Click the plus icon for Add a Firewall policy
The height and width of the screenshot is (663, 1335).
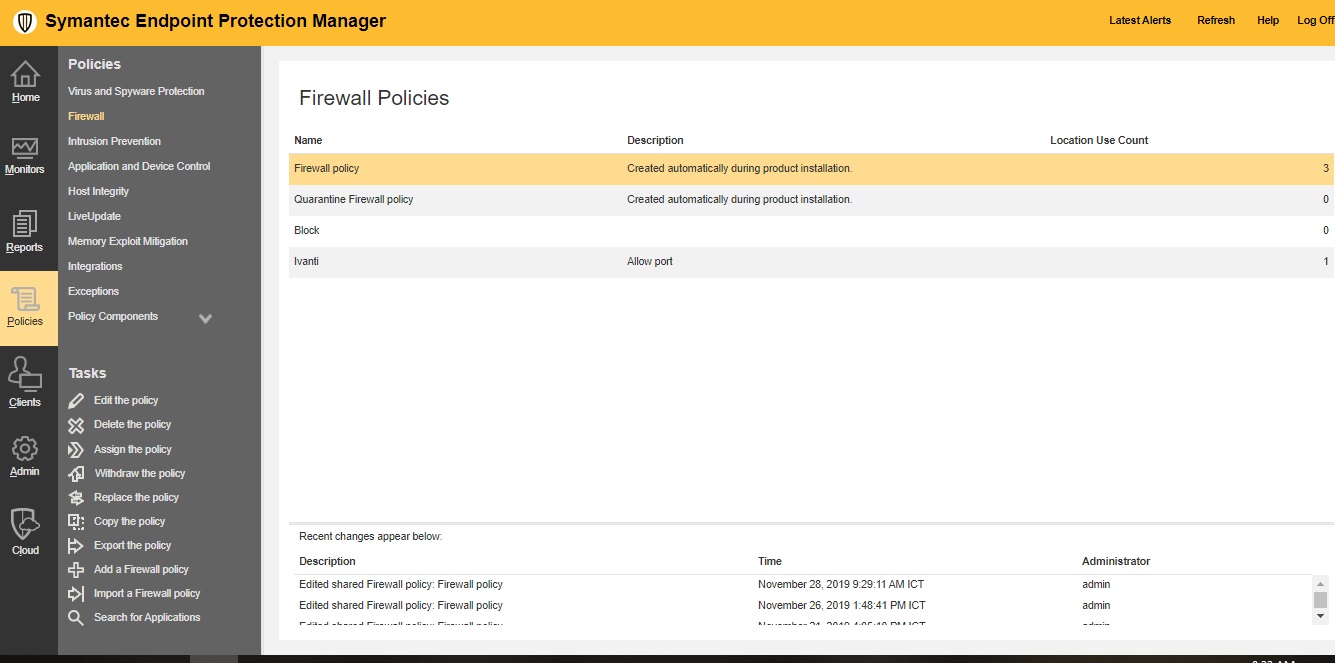click(x=76, y=570)
